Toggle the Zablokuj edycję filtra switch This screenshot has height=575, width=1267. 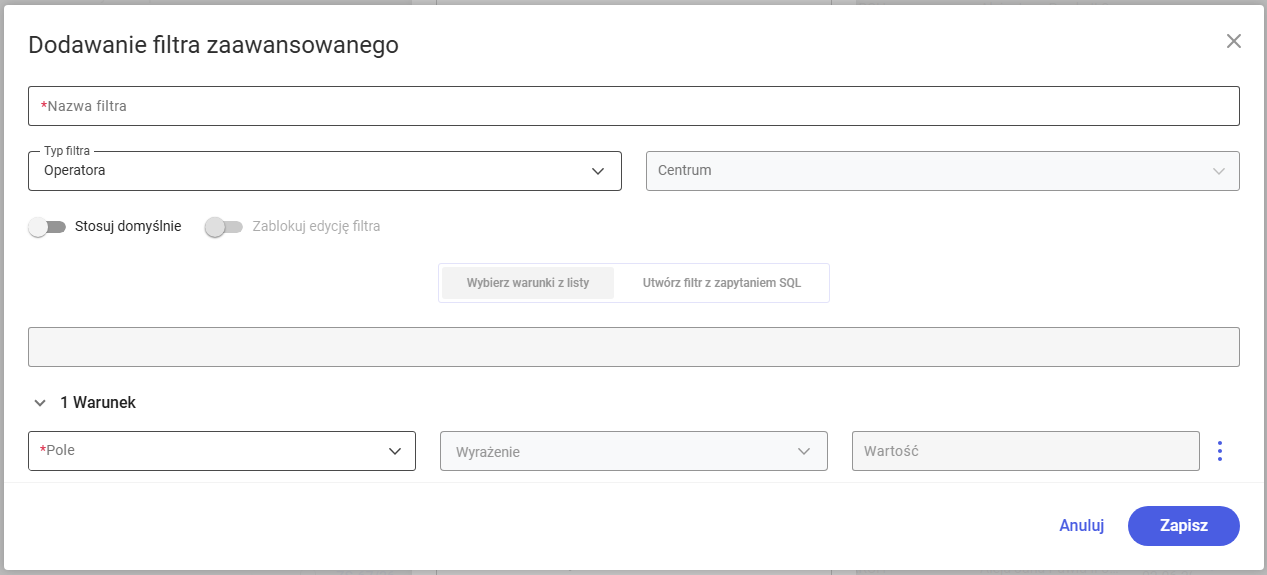click(x=224, y=227)
